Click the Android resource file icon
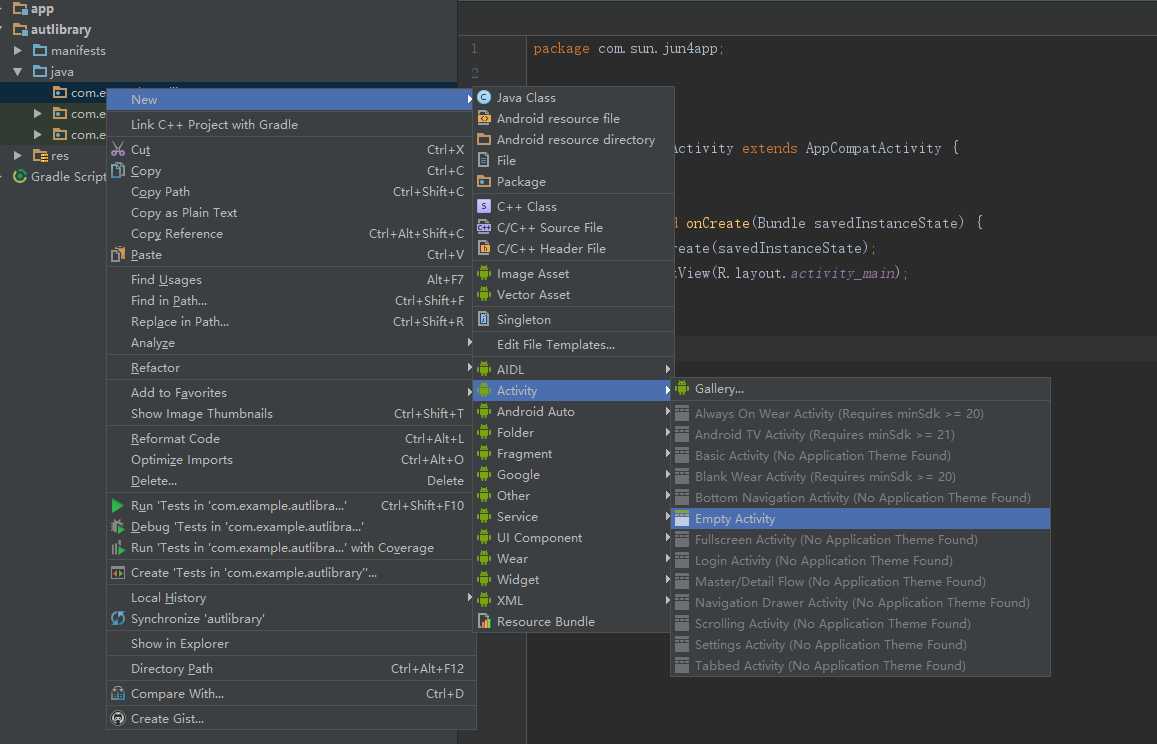The image size is (1157, 744). click(x=484, y=118)
